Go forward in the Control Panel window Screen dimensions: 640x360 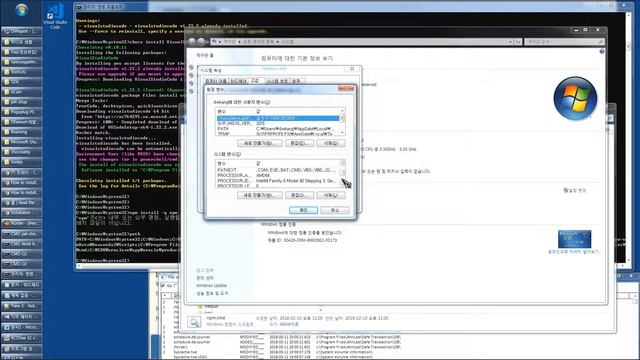point(202,42)
